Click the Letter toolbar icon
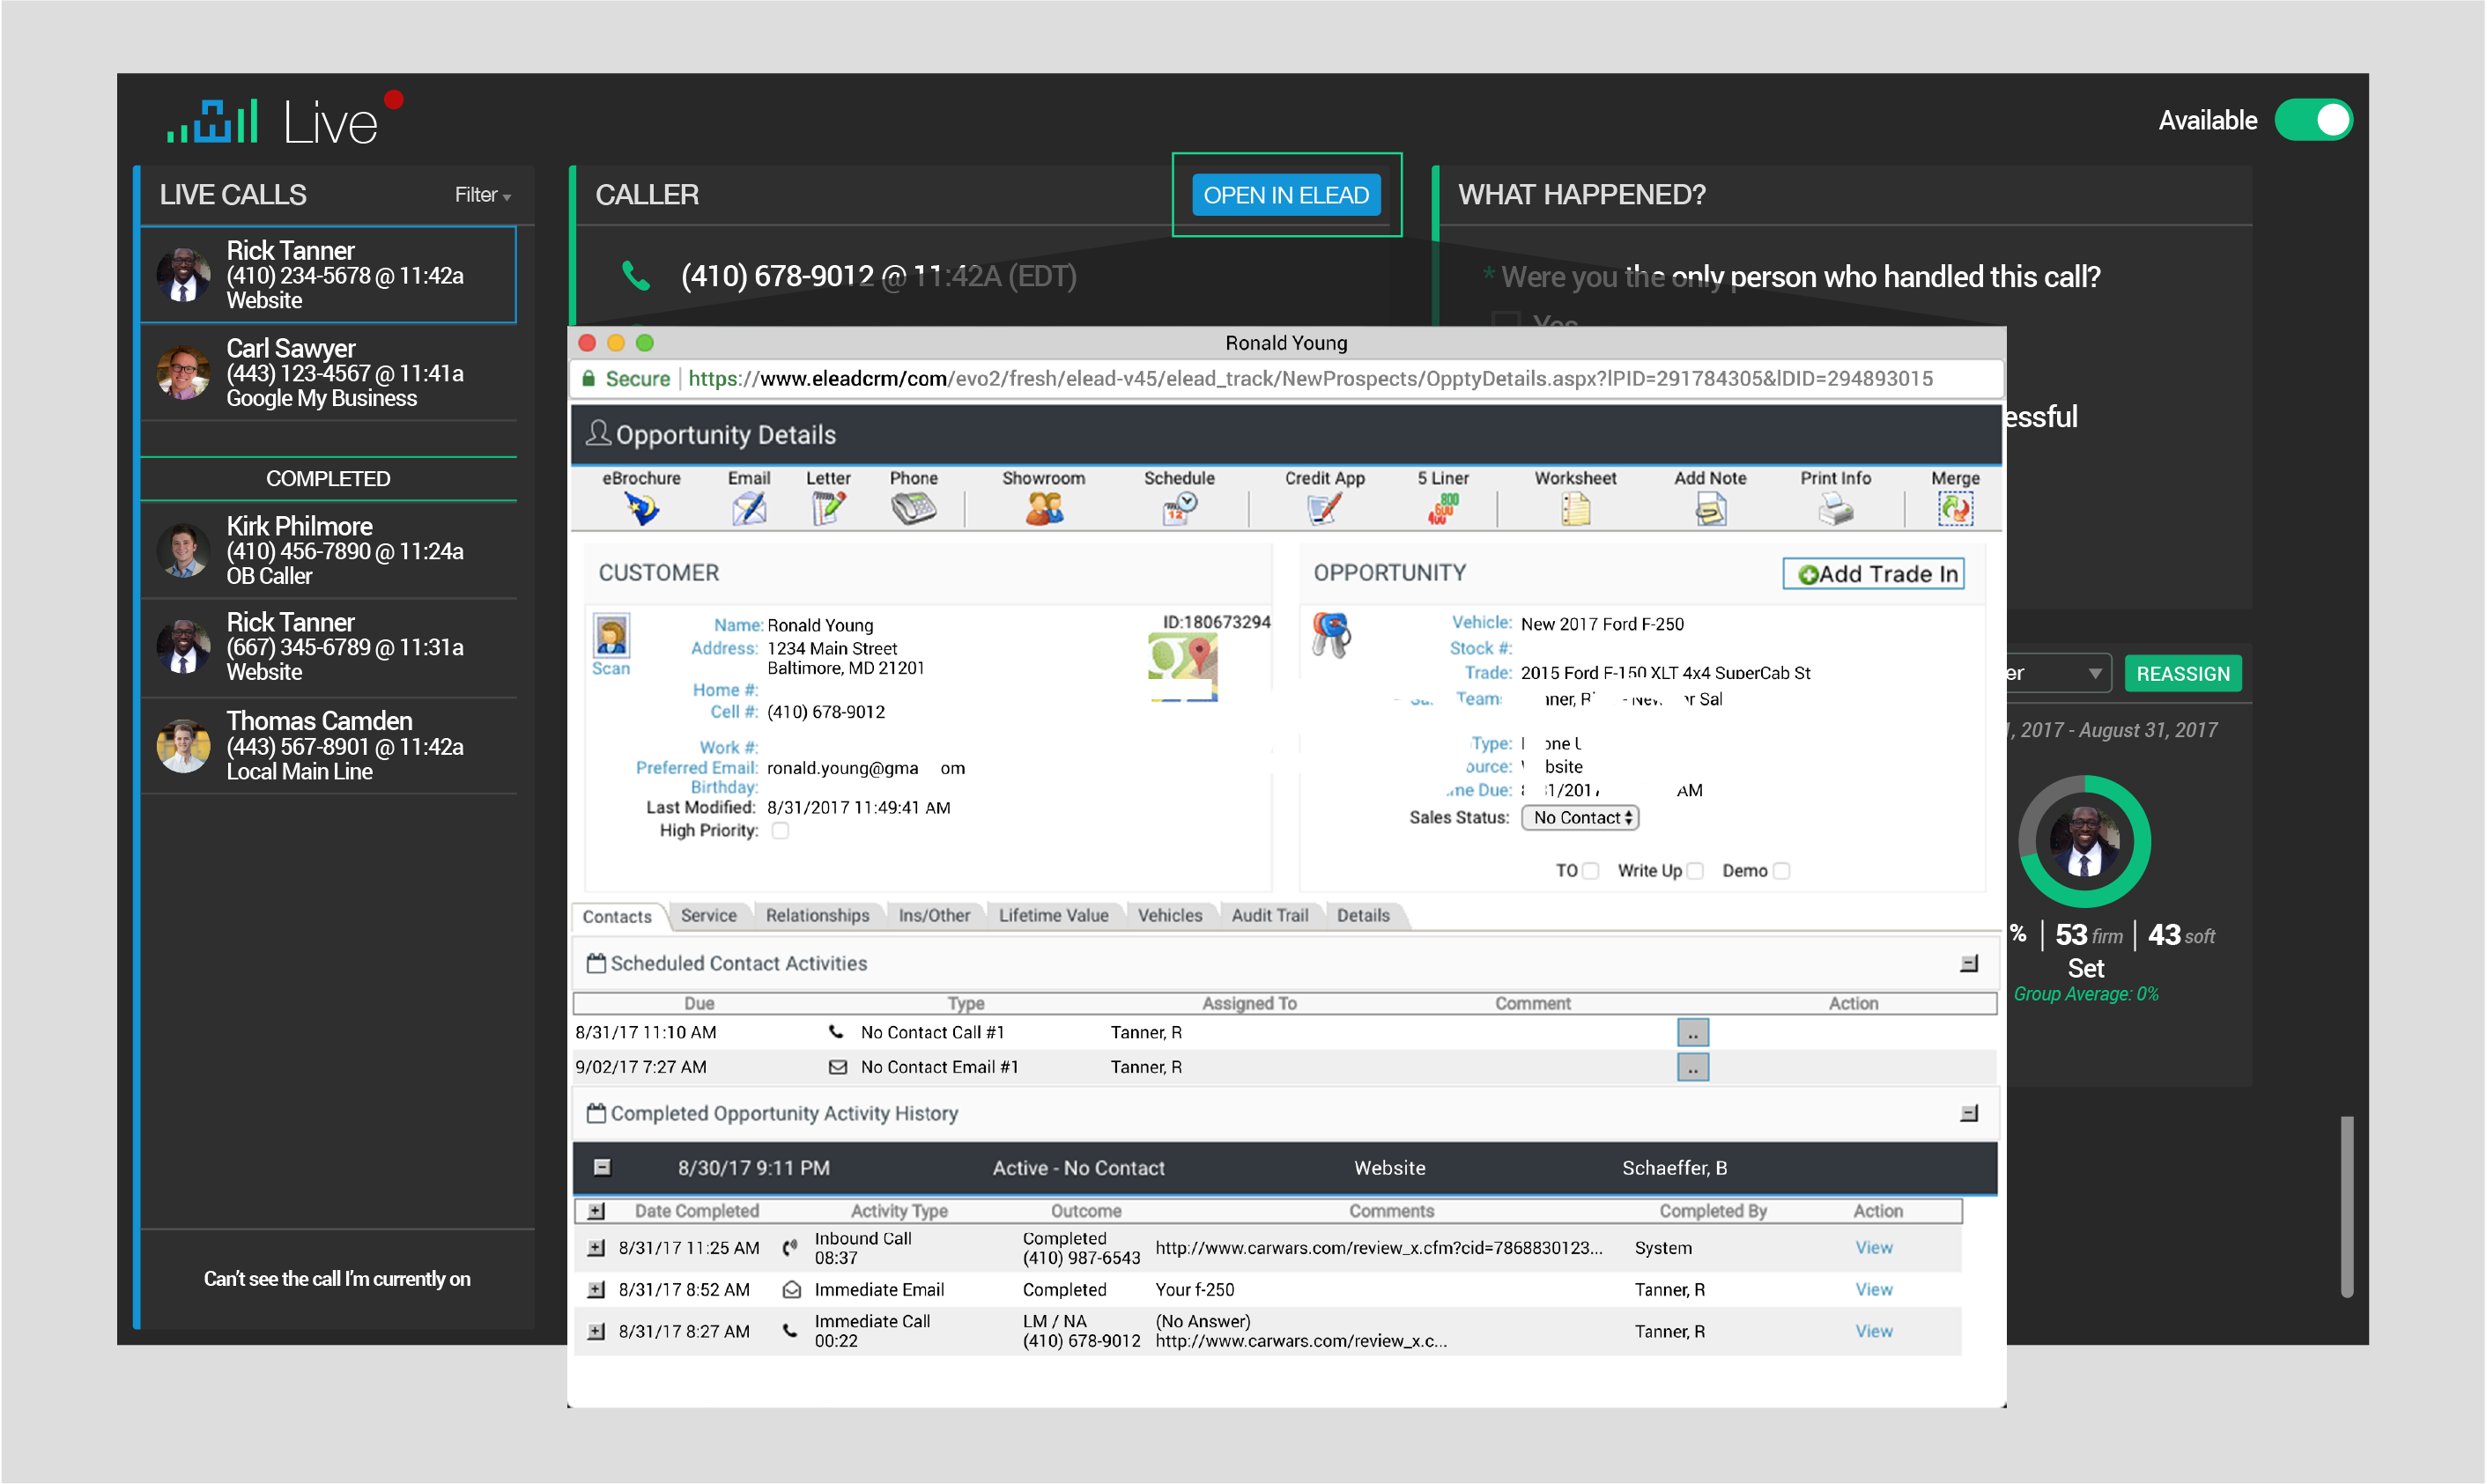 coord(828,509)
